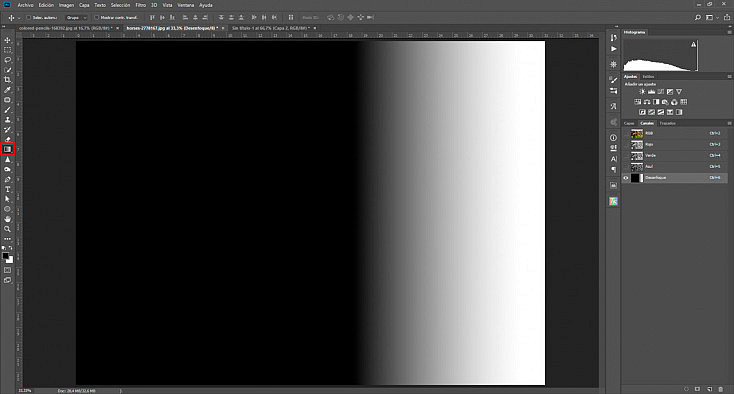Select the Clone Stamp tool
Image resolution: width=734 pixels, height=394 pixels.
pos(7,120)
